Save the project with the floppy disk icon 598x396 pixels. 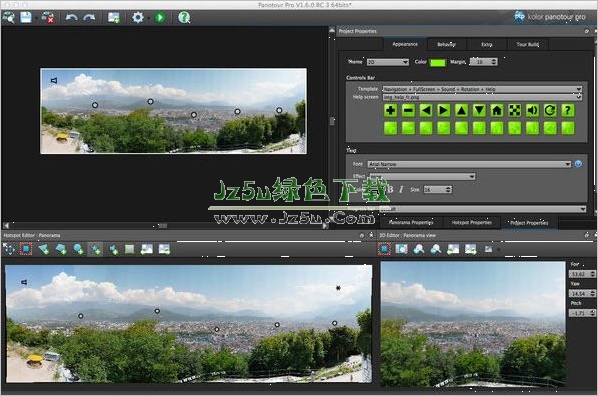[26, 18]
